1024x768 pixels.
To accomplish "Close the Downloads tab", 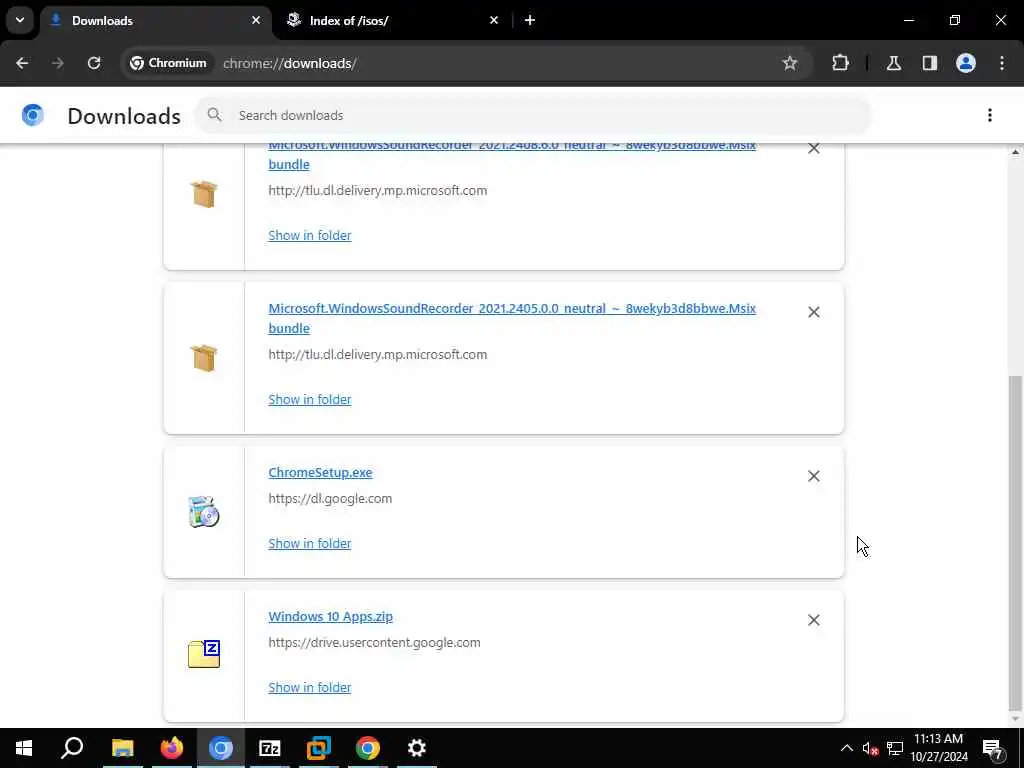I will point(256,20).
